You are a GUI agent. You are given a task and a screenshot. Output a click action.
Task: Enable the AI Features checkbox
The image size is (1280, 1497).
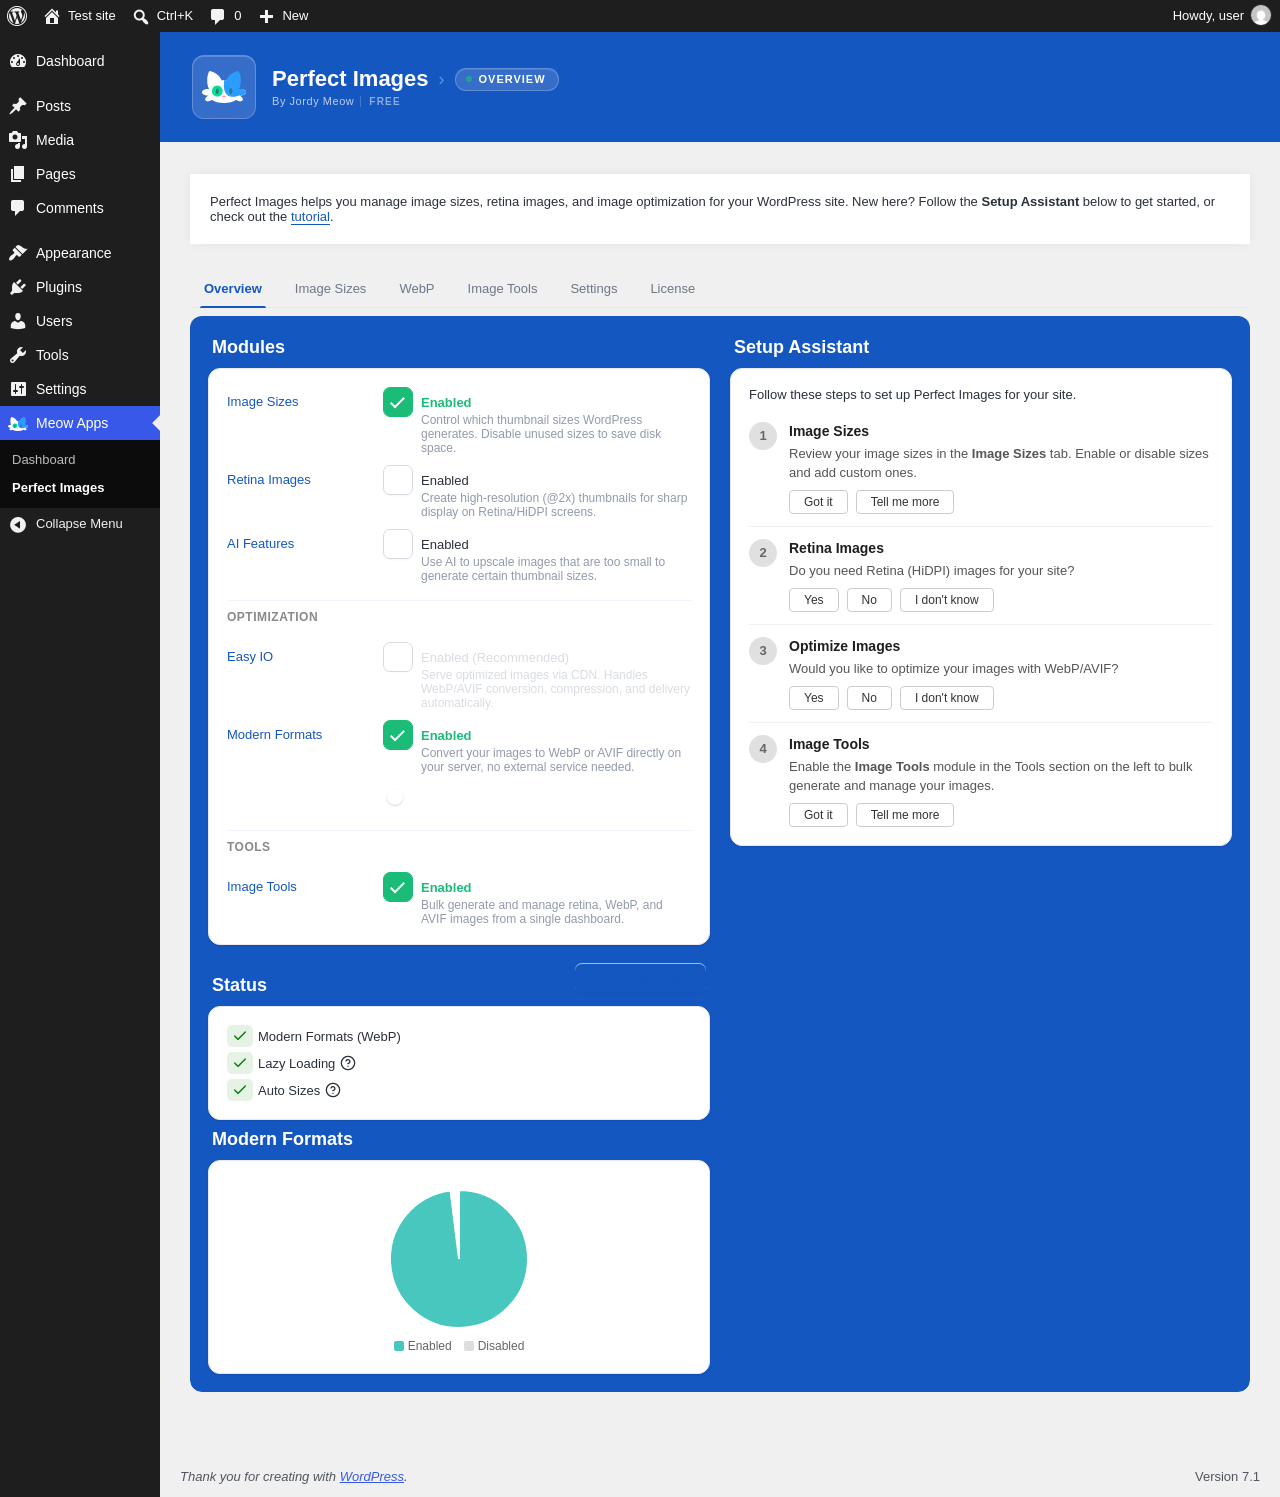click(x=398, y=544)
